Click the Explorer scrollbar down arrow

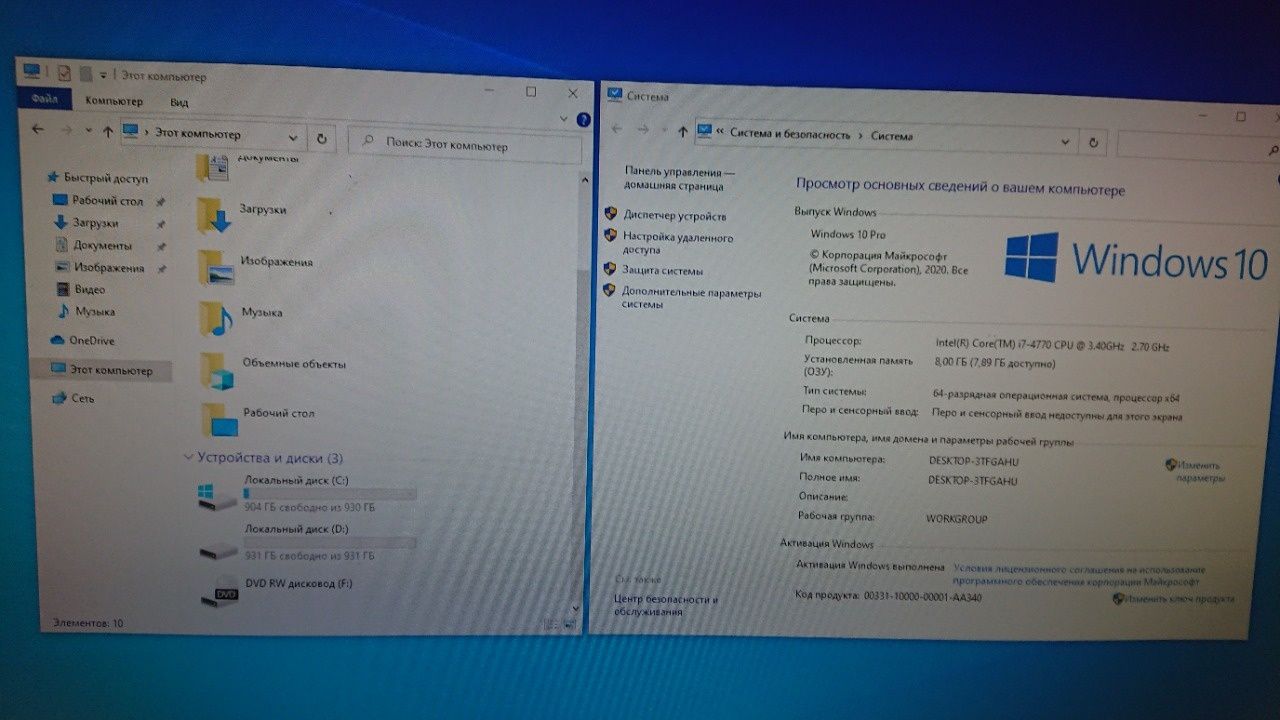point(576,607)
